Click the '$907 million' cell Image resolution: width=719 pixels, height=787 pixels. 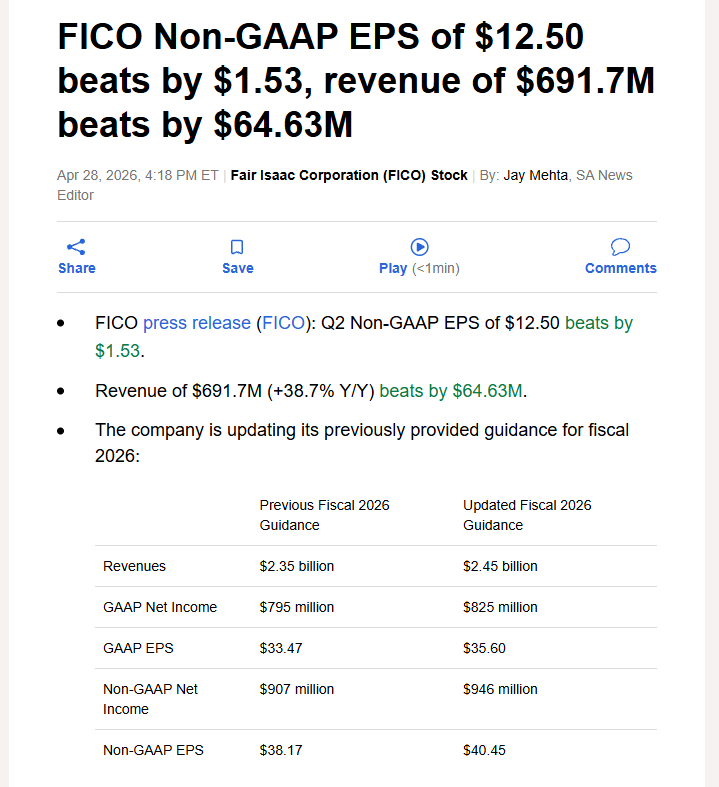(x=297, y=689)
